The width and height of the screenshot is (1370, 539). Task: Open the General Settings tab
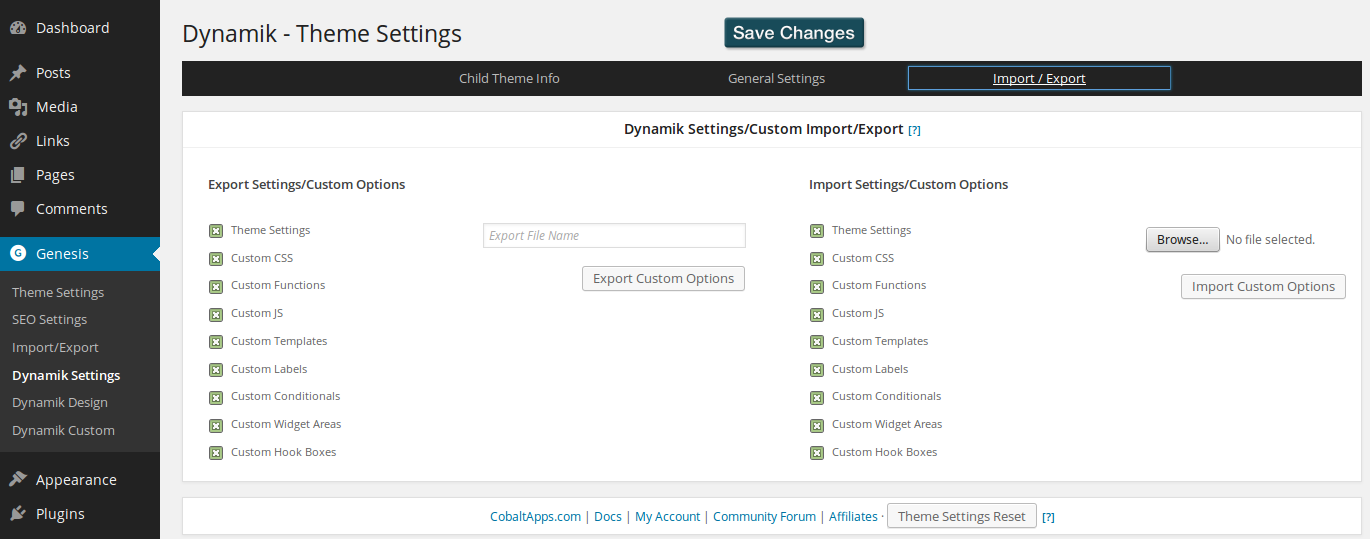pos(776,79)
